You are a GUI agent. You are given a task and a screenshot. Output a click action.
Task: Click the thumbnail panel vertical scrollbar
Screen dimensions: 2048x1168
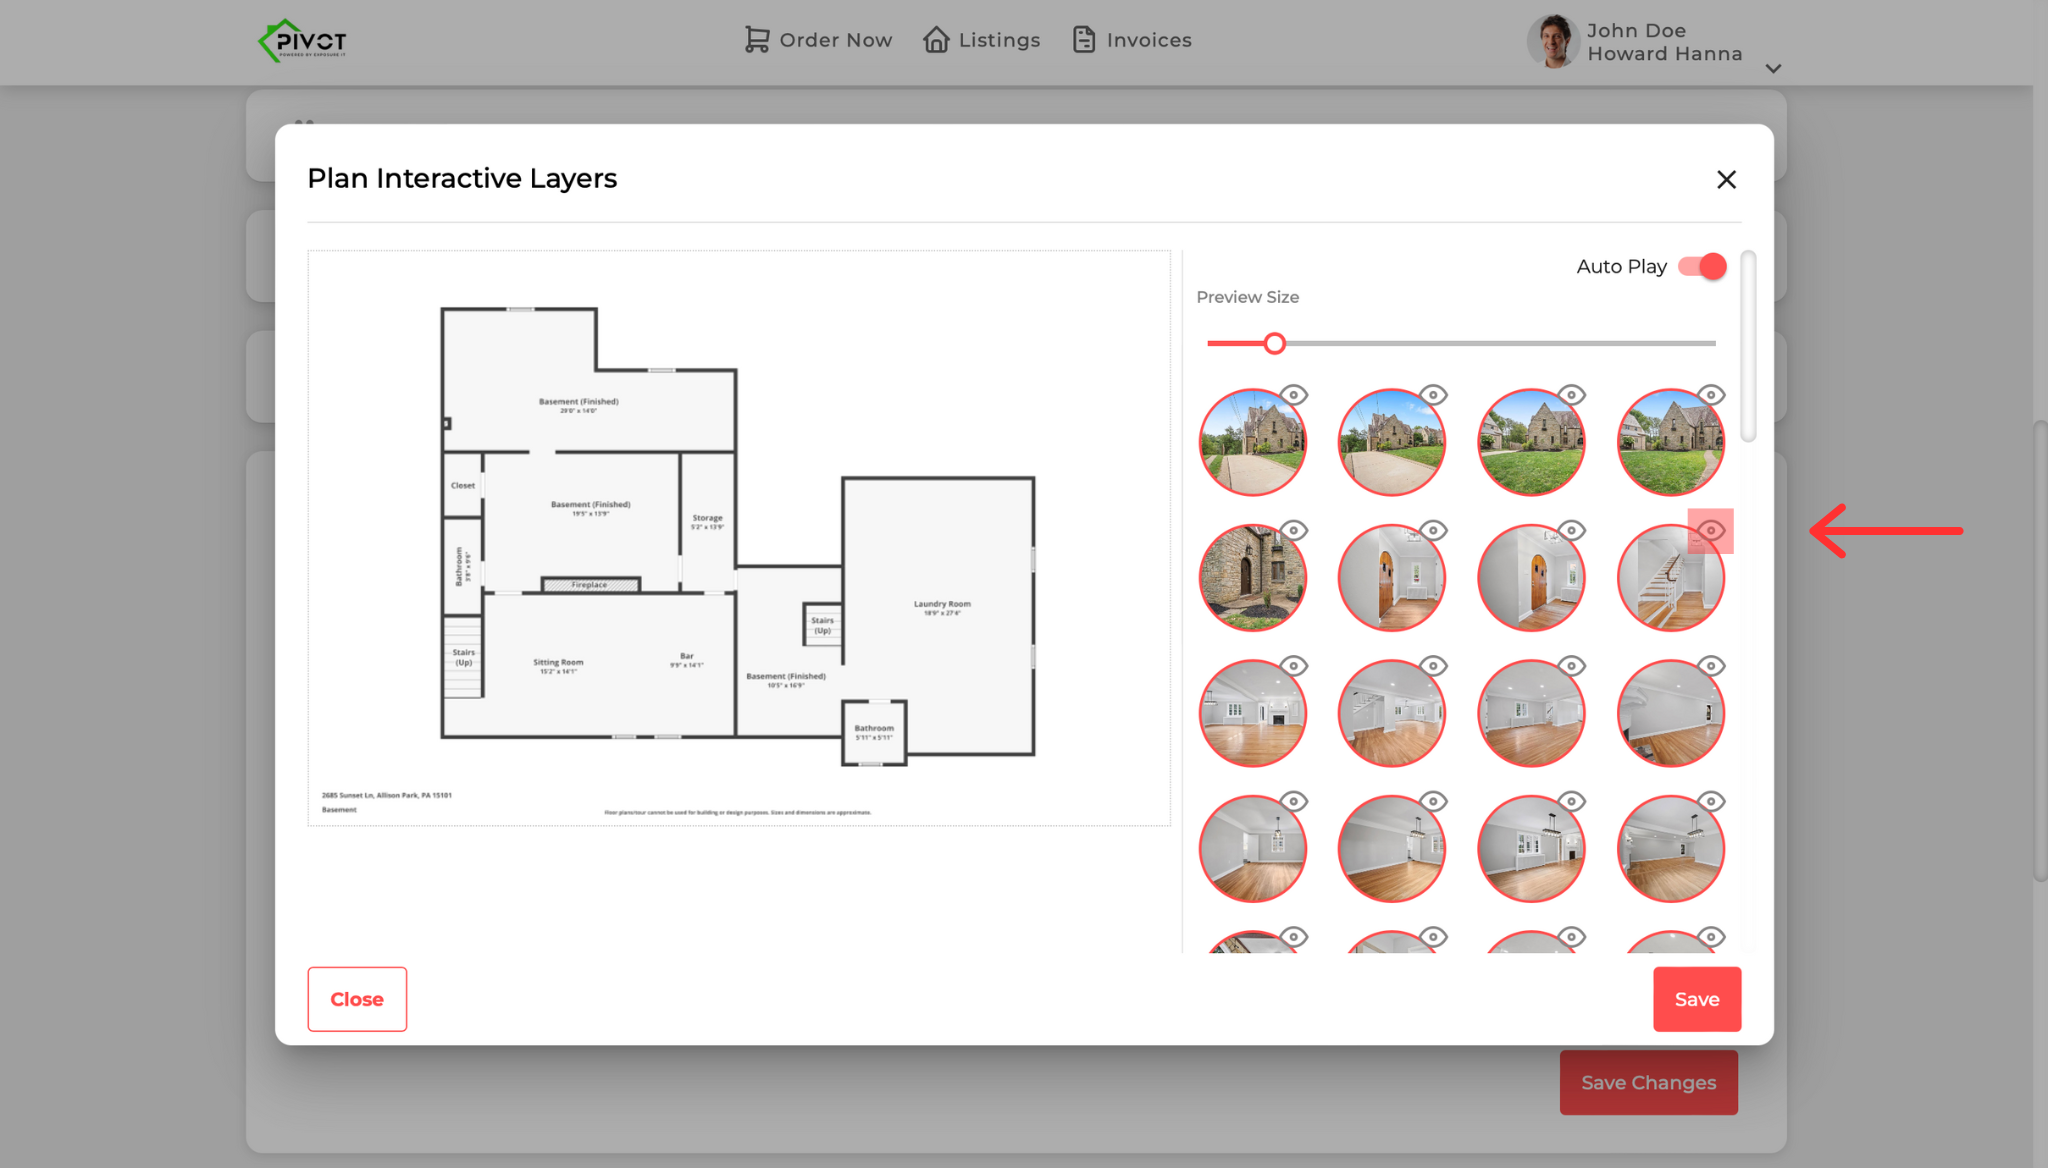tap(1748, 346)
